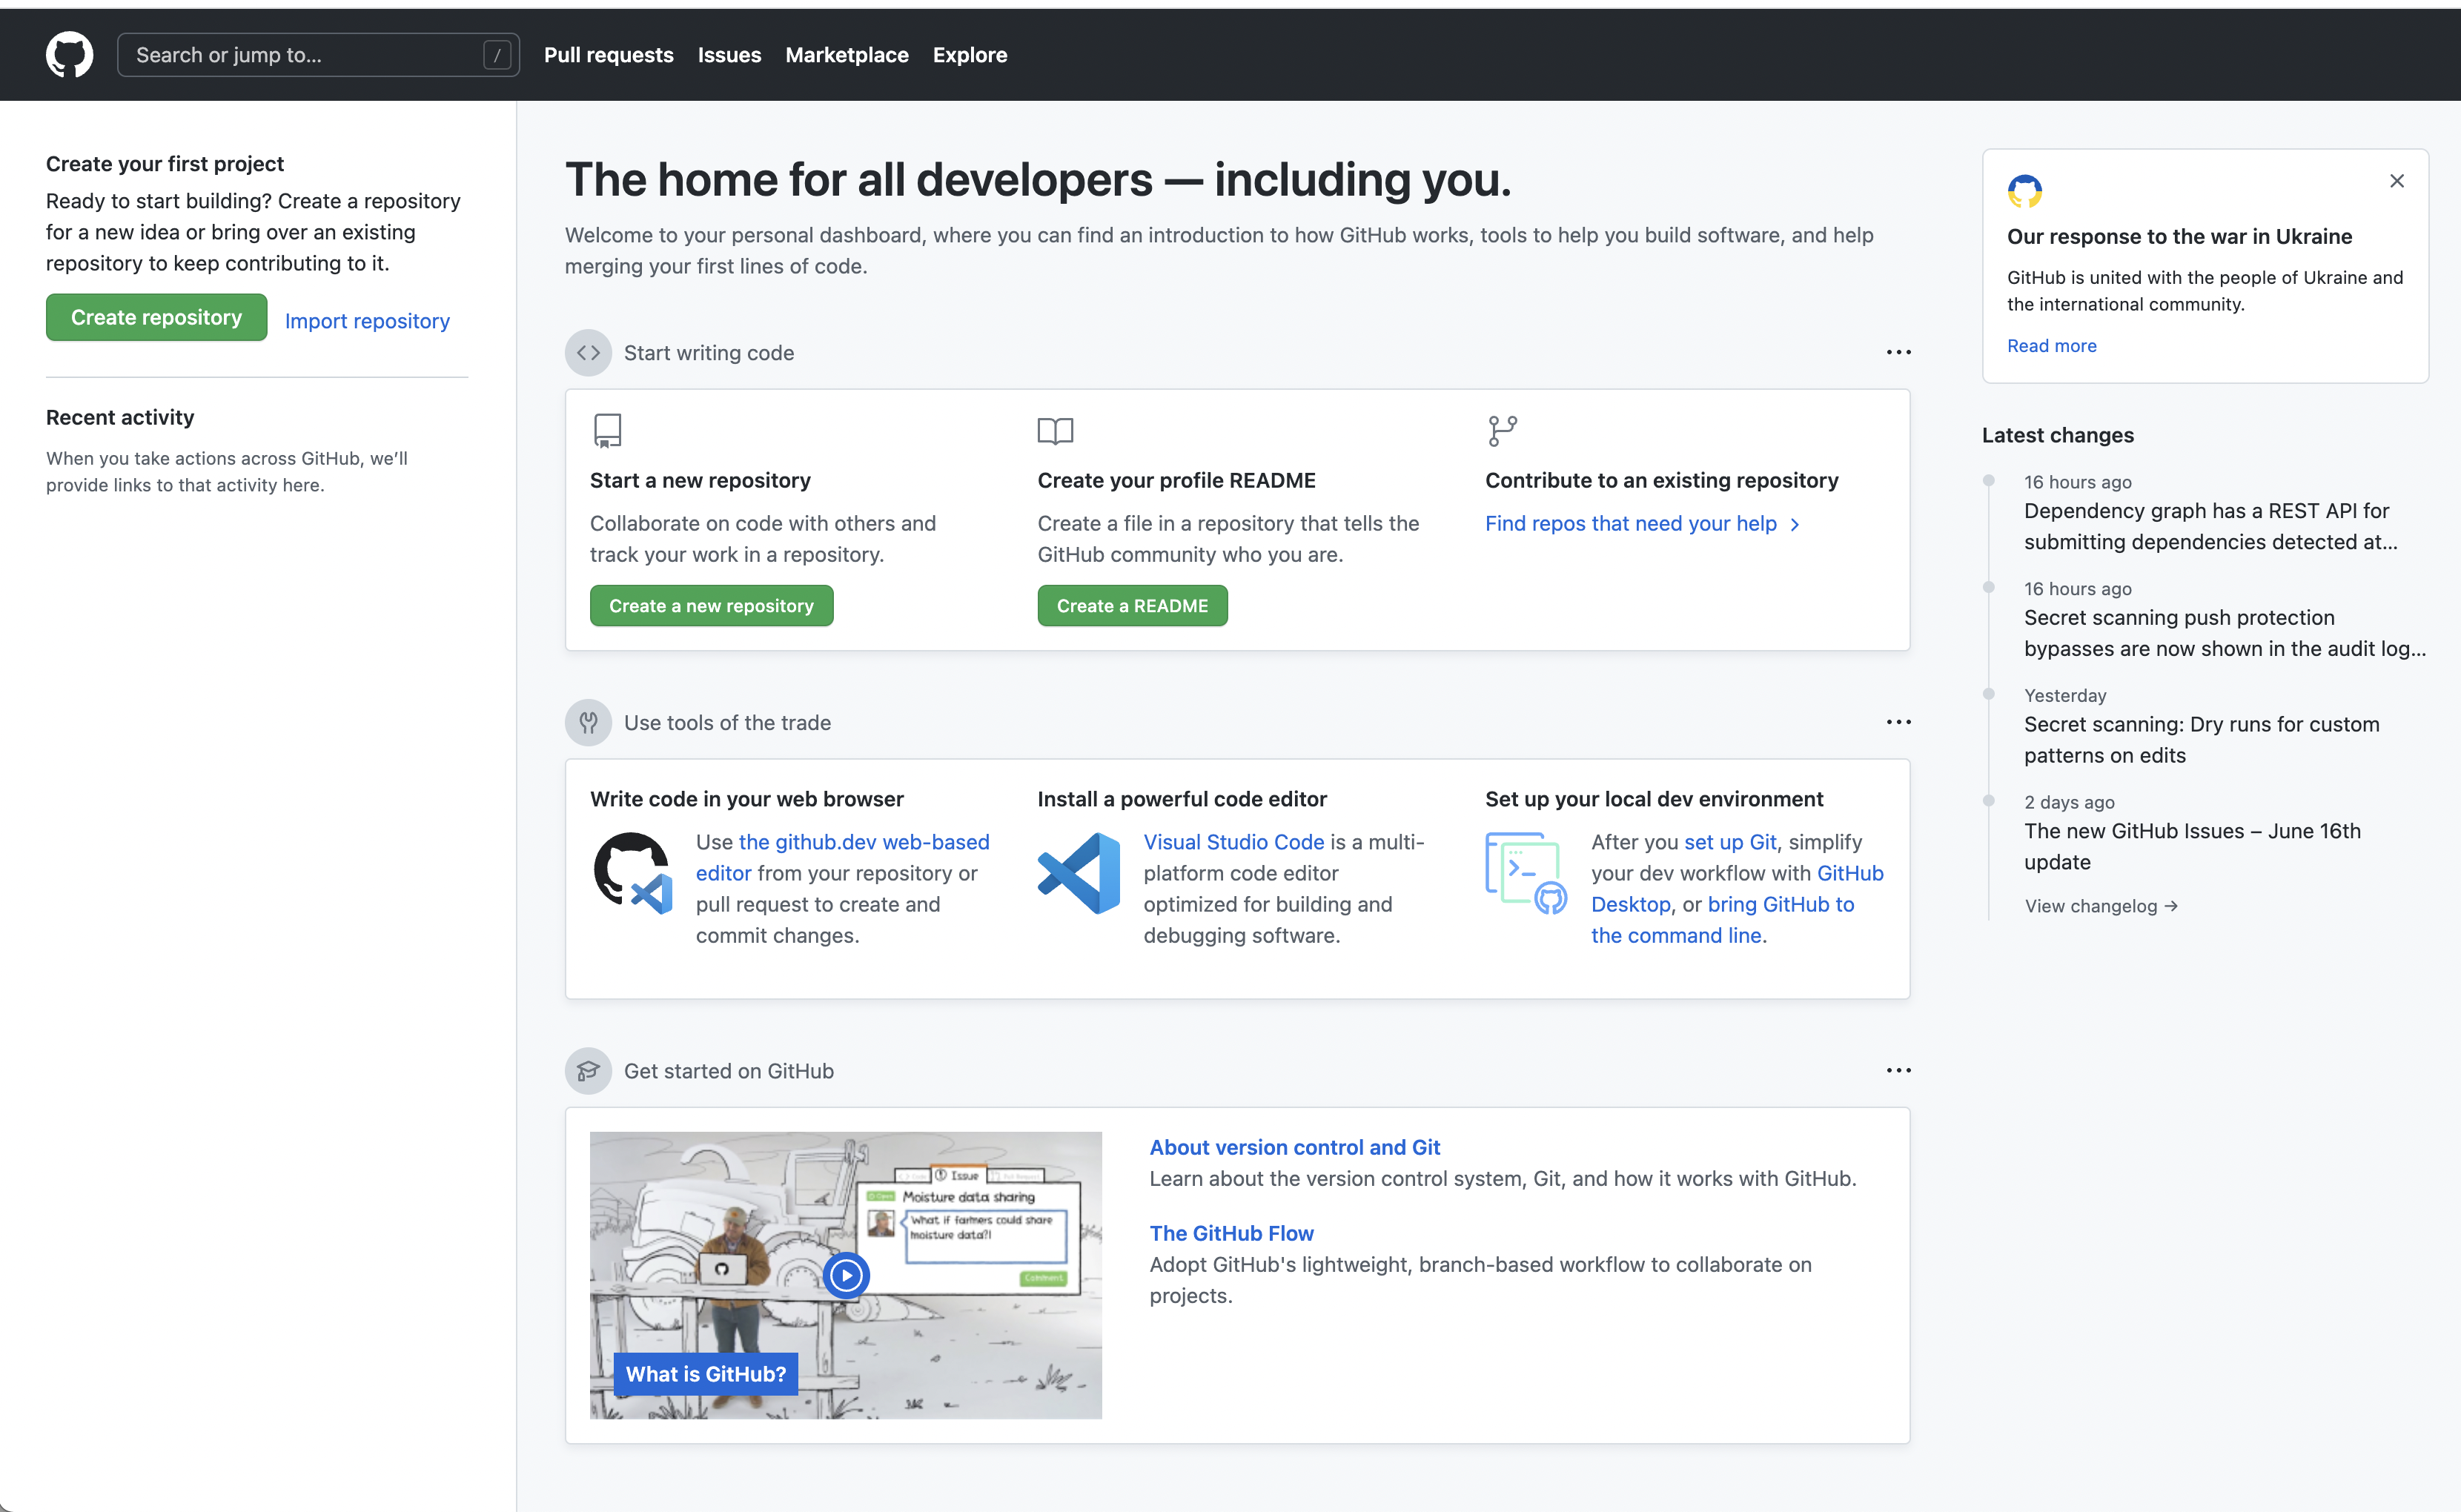The width and height of the screenshot is (2461, 1512).
Task: Click the open book icon above profile README
Action: coord(1055,431)
